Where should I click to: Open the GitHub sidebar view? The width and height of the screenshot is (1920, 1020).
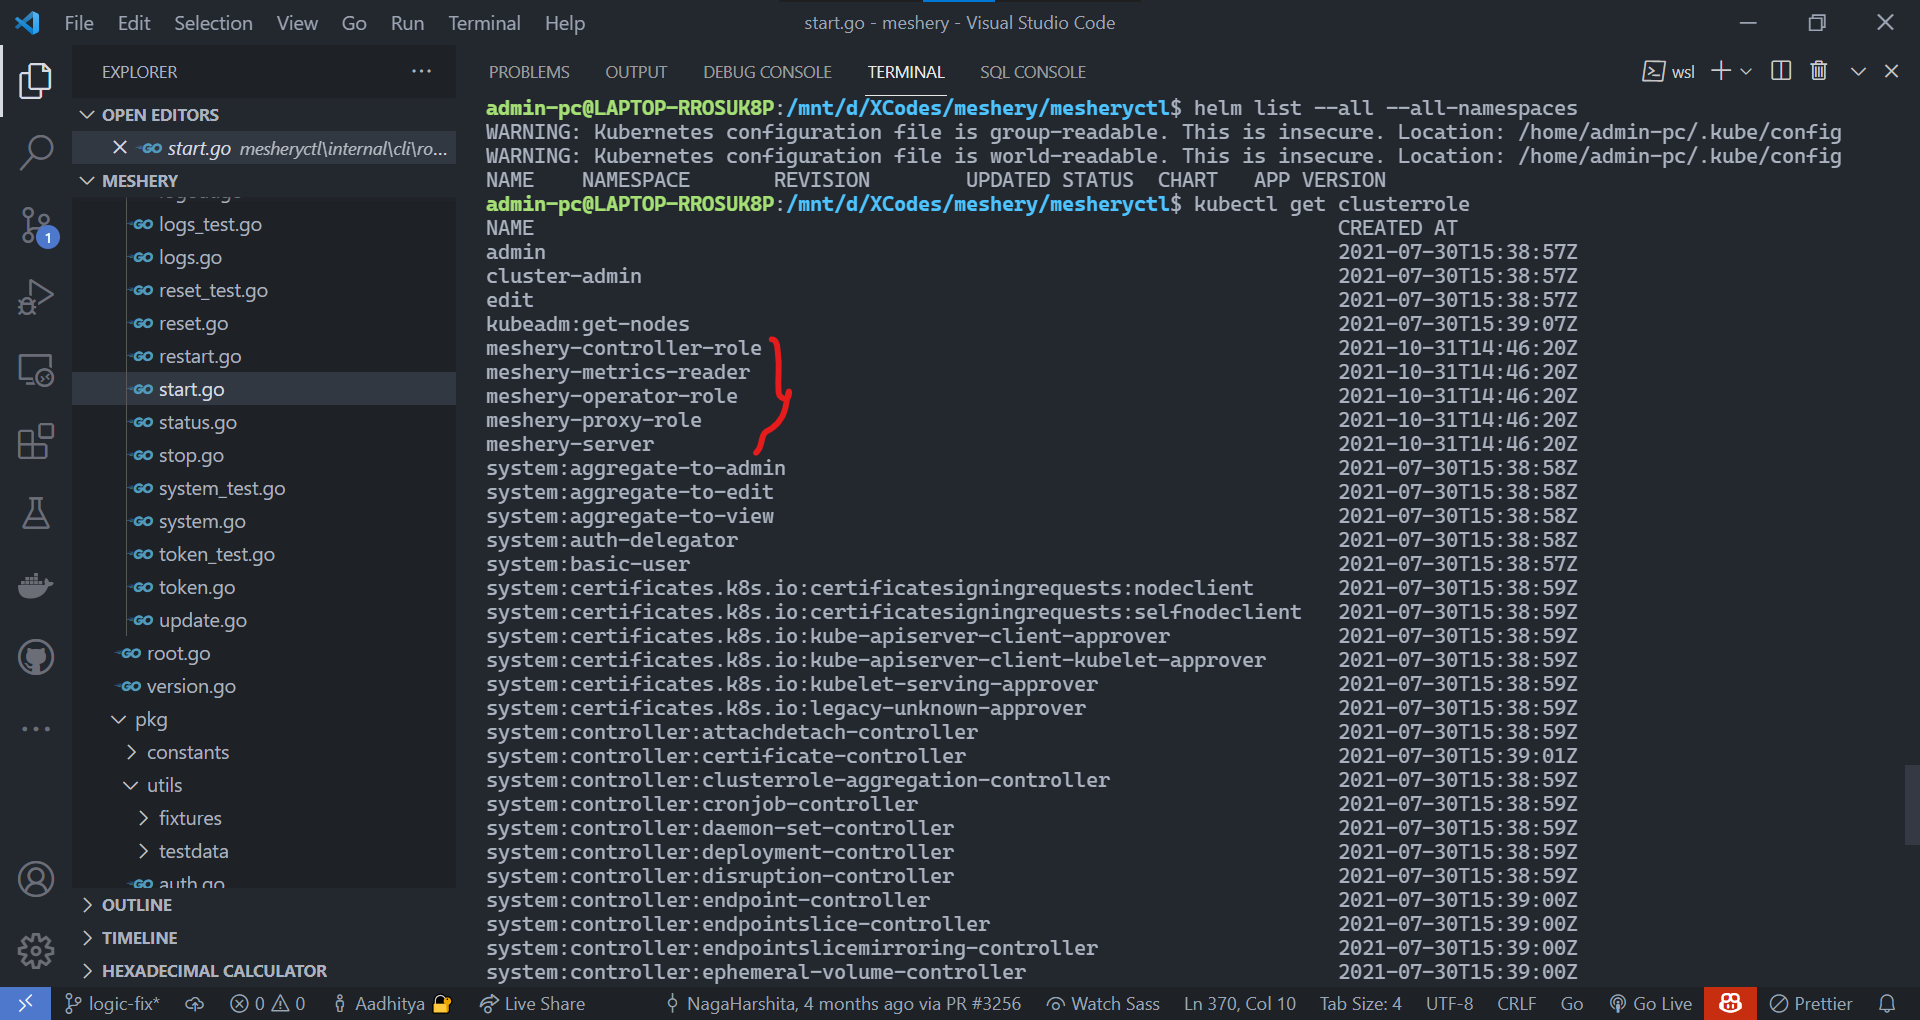click(36, 657)
